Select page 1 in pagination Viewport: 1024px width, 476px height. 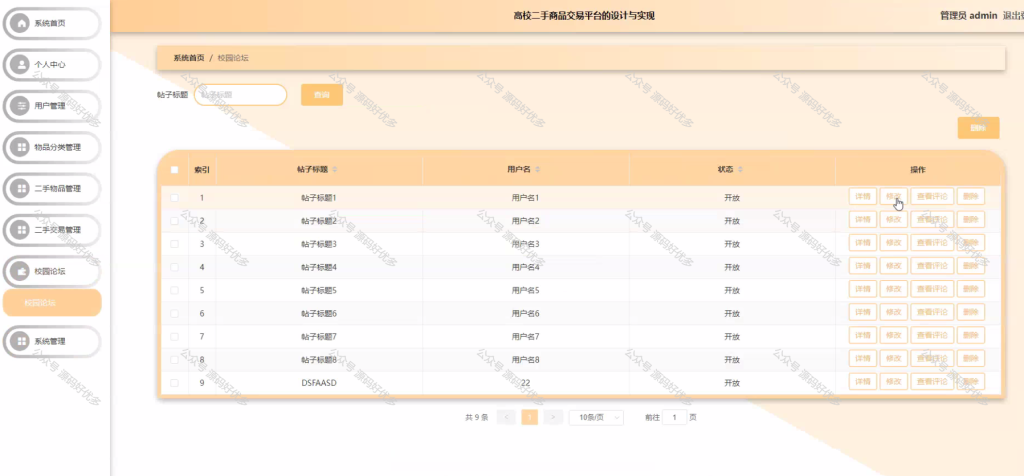click(x=530, y=417)
